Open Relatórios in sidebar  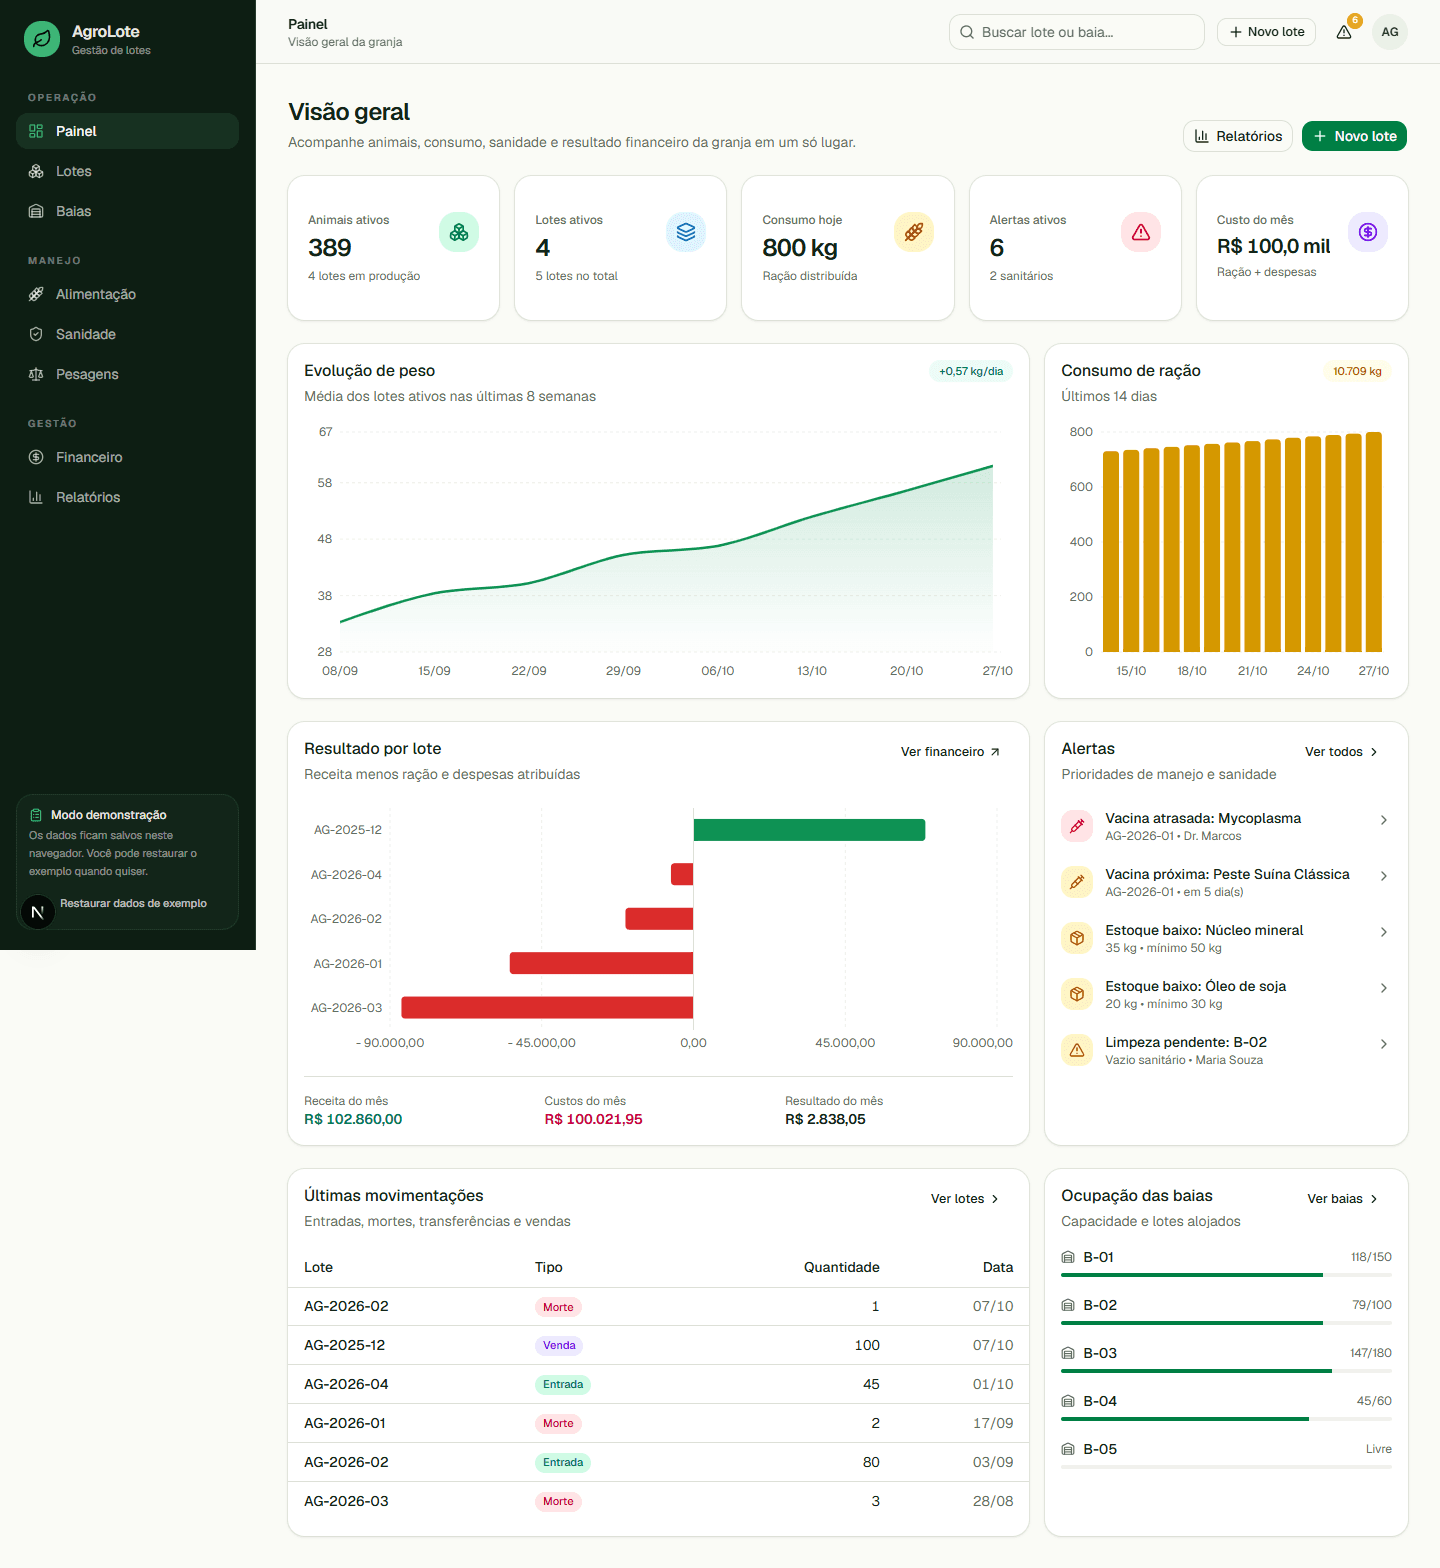127,497
